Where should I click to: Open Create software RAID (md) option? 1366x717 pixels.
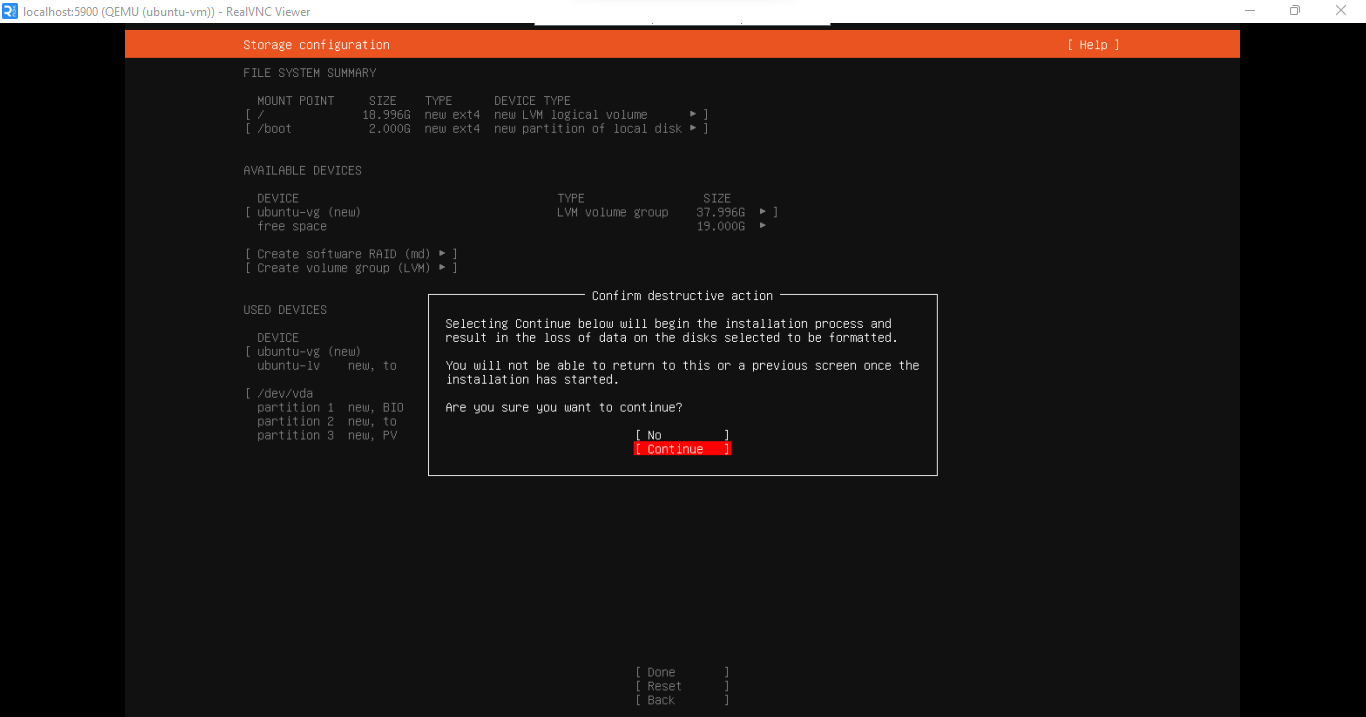[x=351, y=254]
